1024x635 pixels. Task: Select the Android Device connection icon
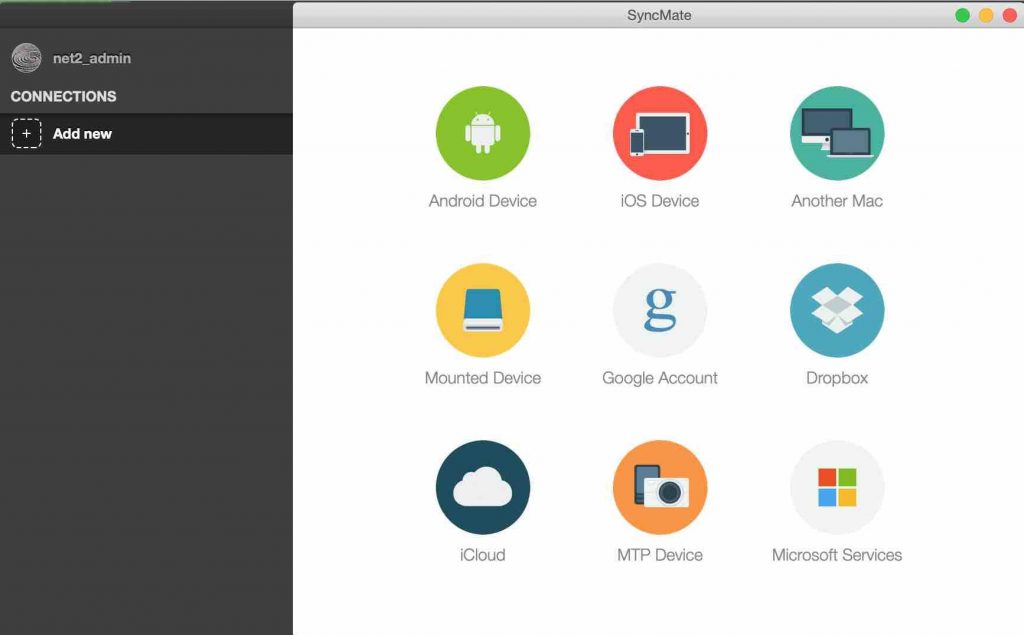coord(483,133)
